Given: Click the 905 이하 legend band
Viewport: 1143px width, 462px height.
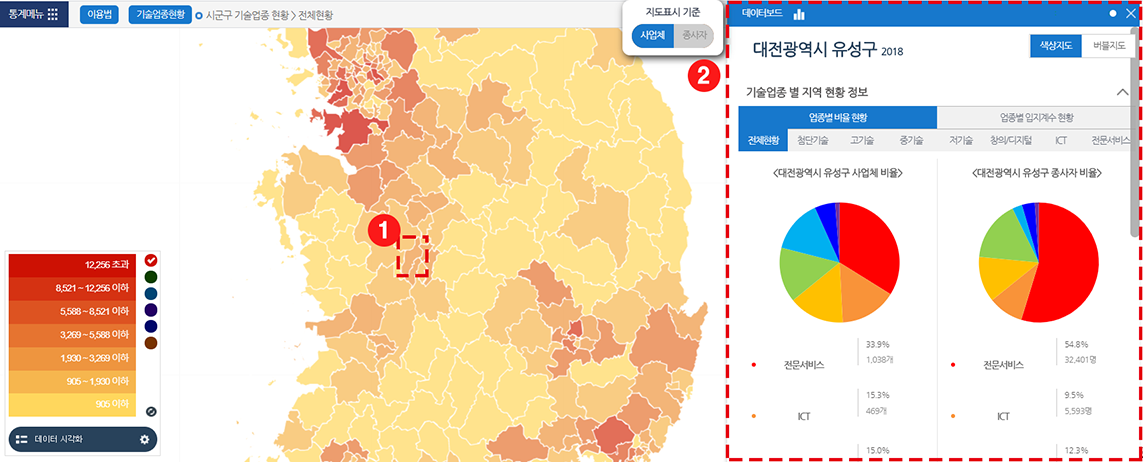Looking at the screenshot, I should 72,404.
